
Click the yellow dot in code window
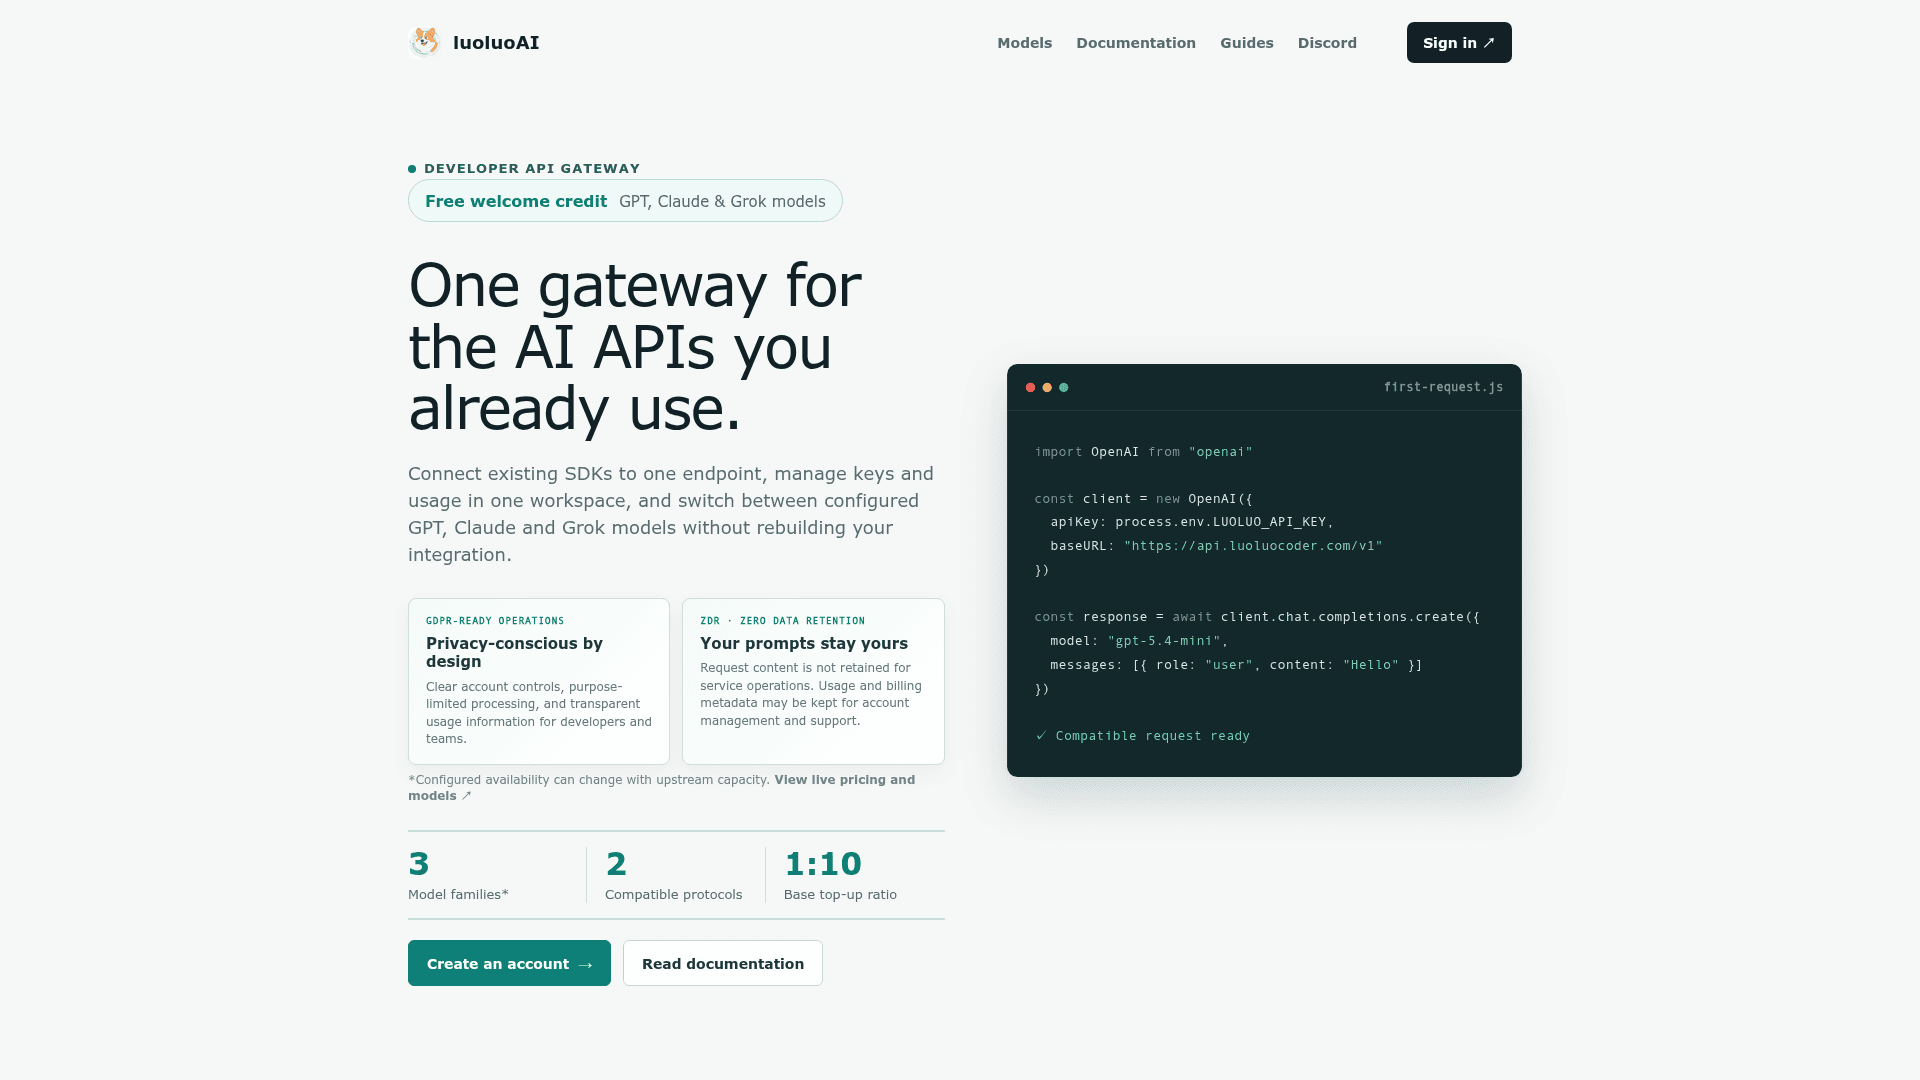click(x=1047, y=388)
